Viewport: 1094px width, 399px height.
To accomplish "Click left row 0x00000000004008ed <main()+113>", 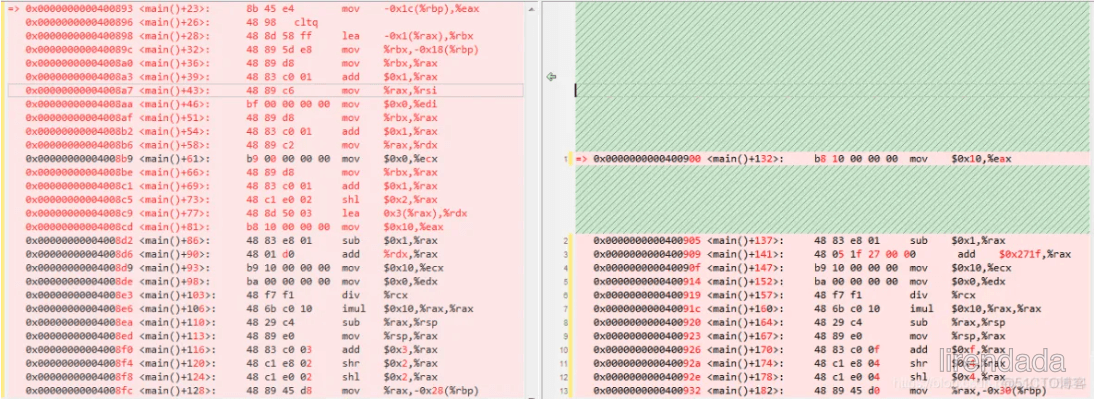I will pos(265,336).
